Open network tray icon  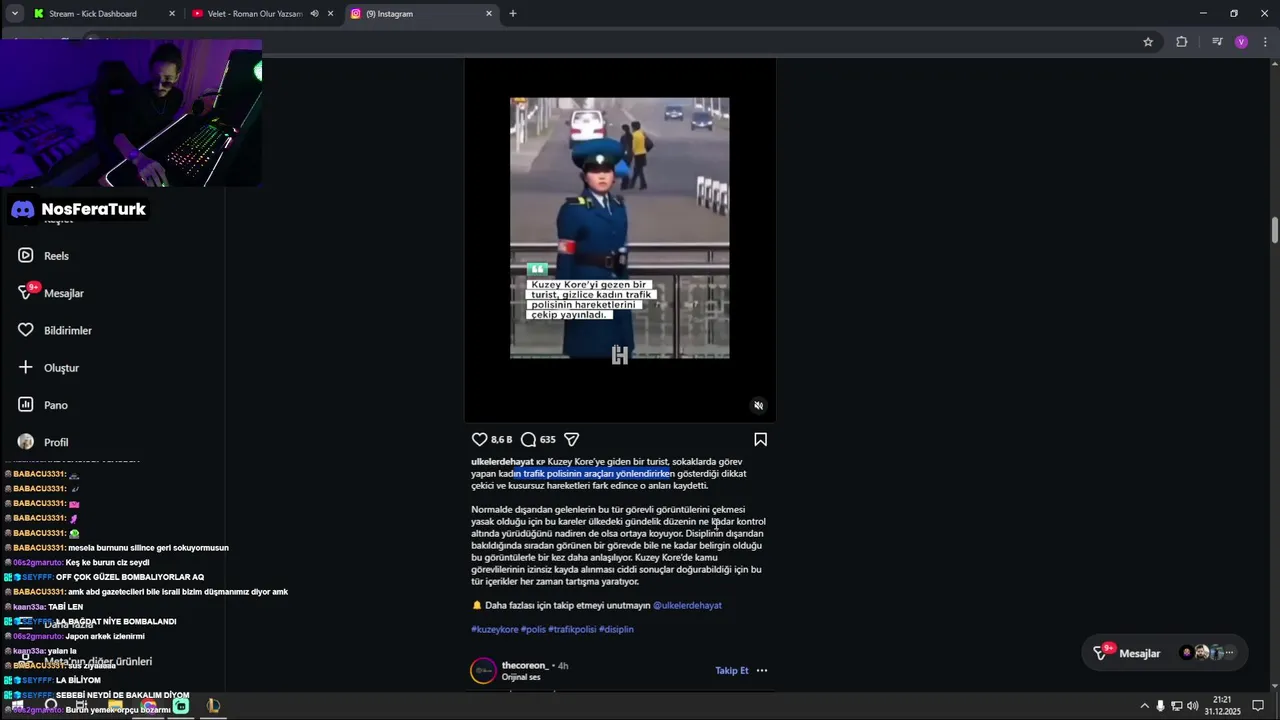(x=1176, y=706)
